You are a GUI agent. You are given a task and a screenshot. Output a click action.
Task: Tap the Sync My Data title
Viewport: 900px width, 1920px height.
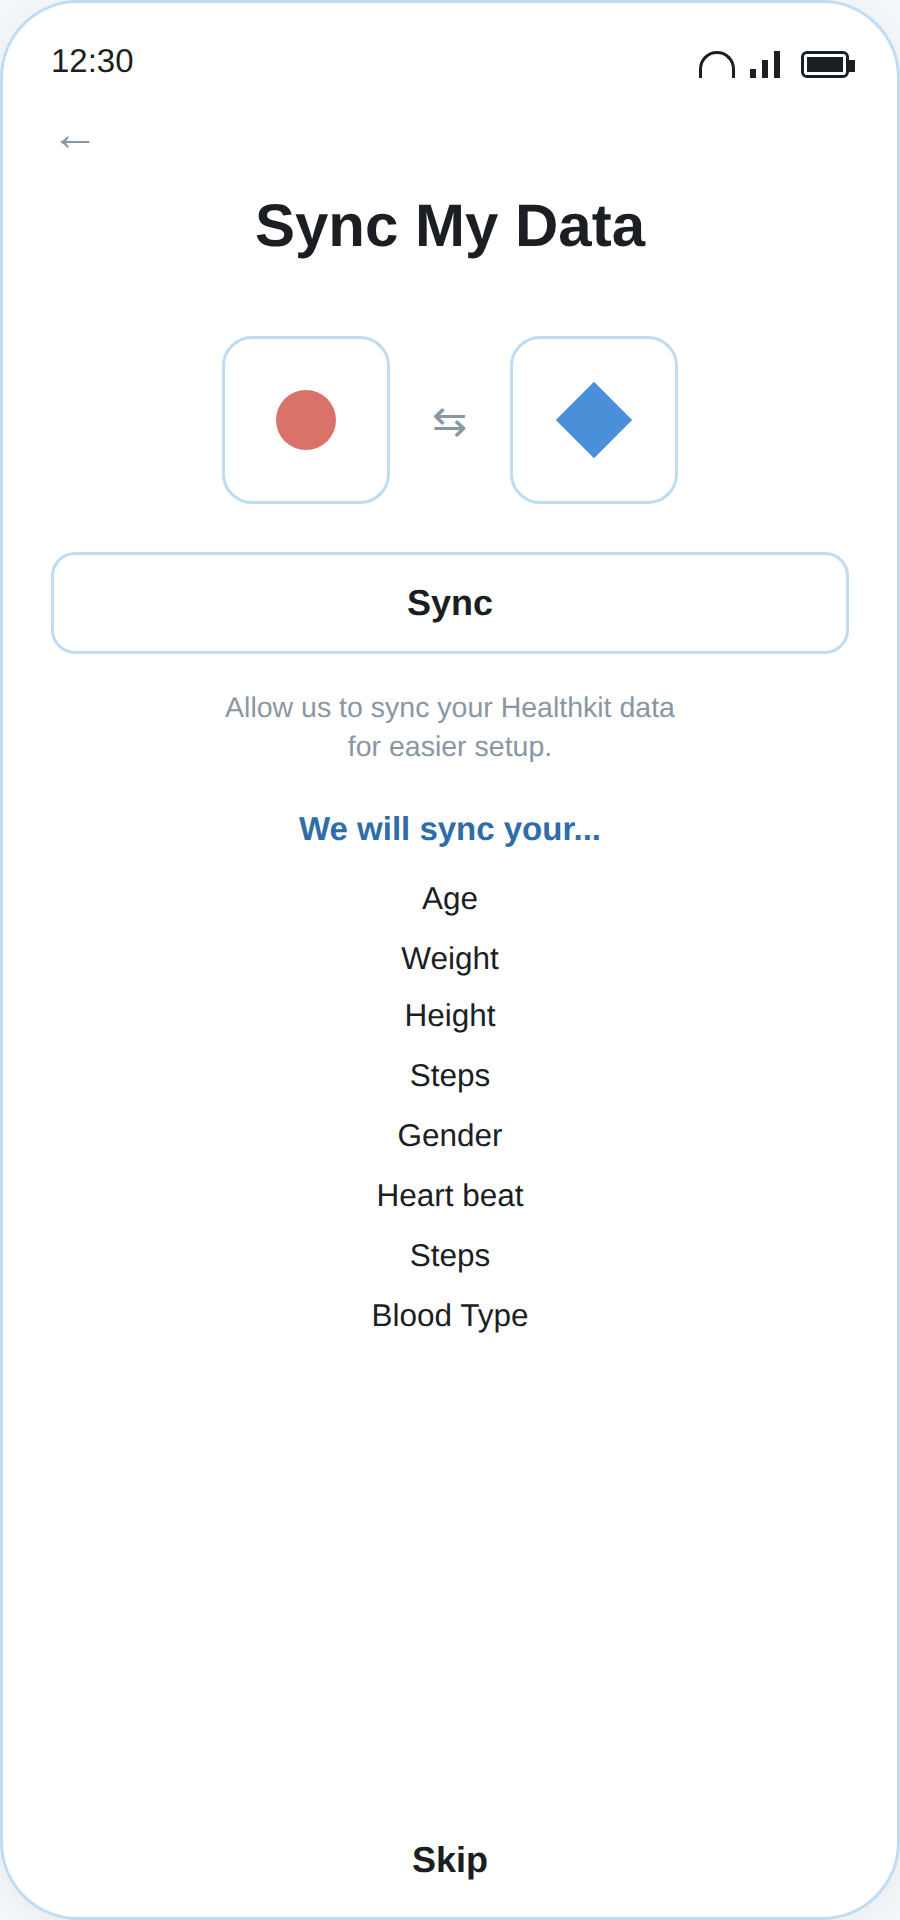[x=450, y=226]
